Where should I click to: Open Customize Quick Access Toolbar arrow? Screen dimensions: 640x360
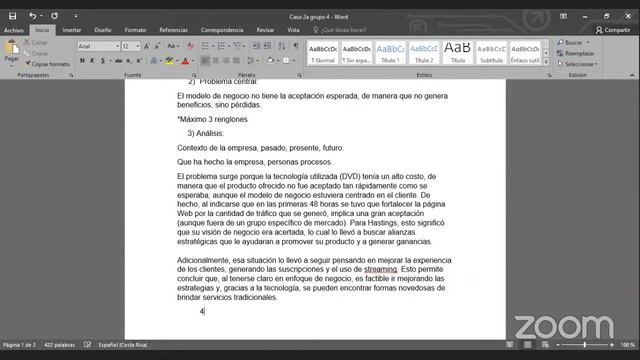[x=76, y=16]
